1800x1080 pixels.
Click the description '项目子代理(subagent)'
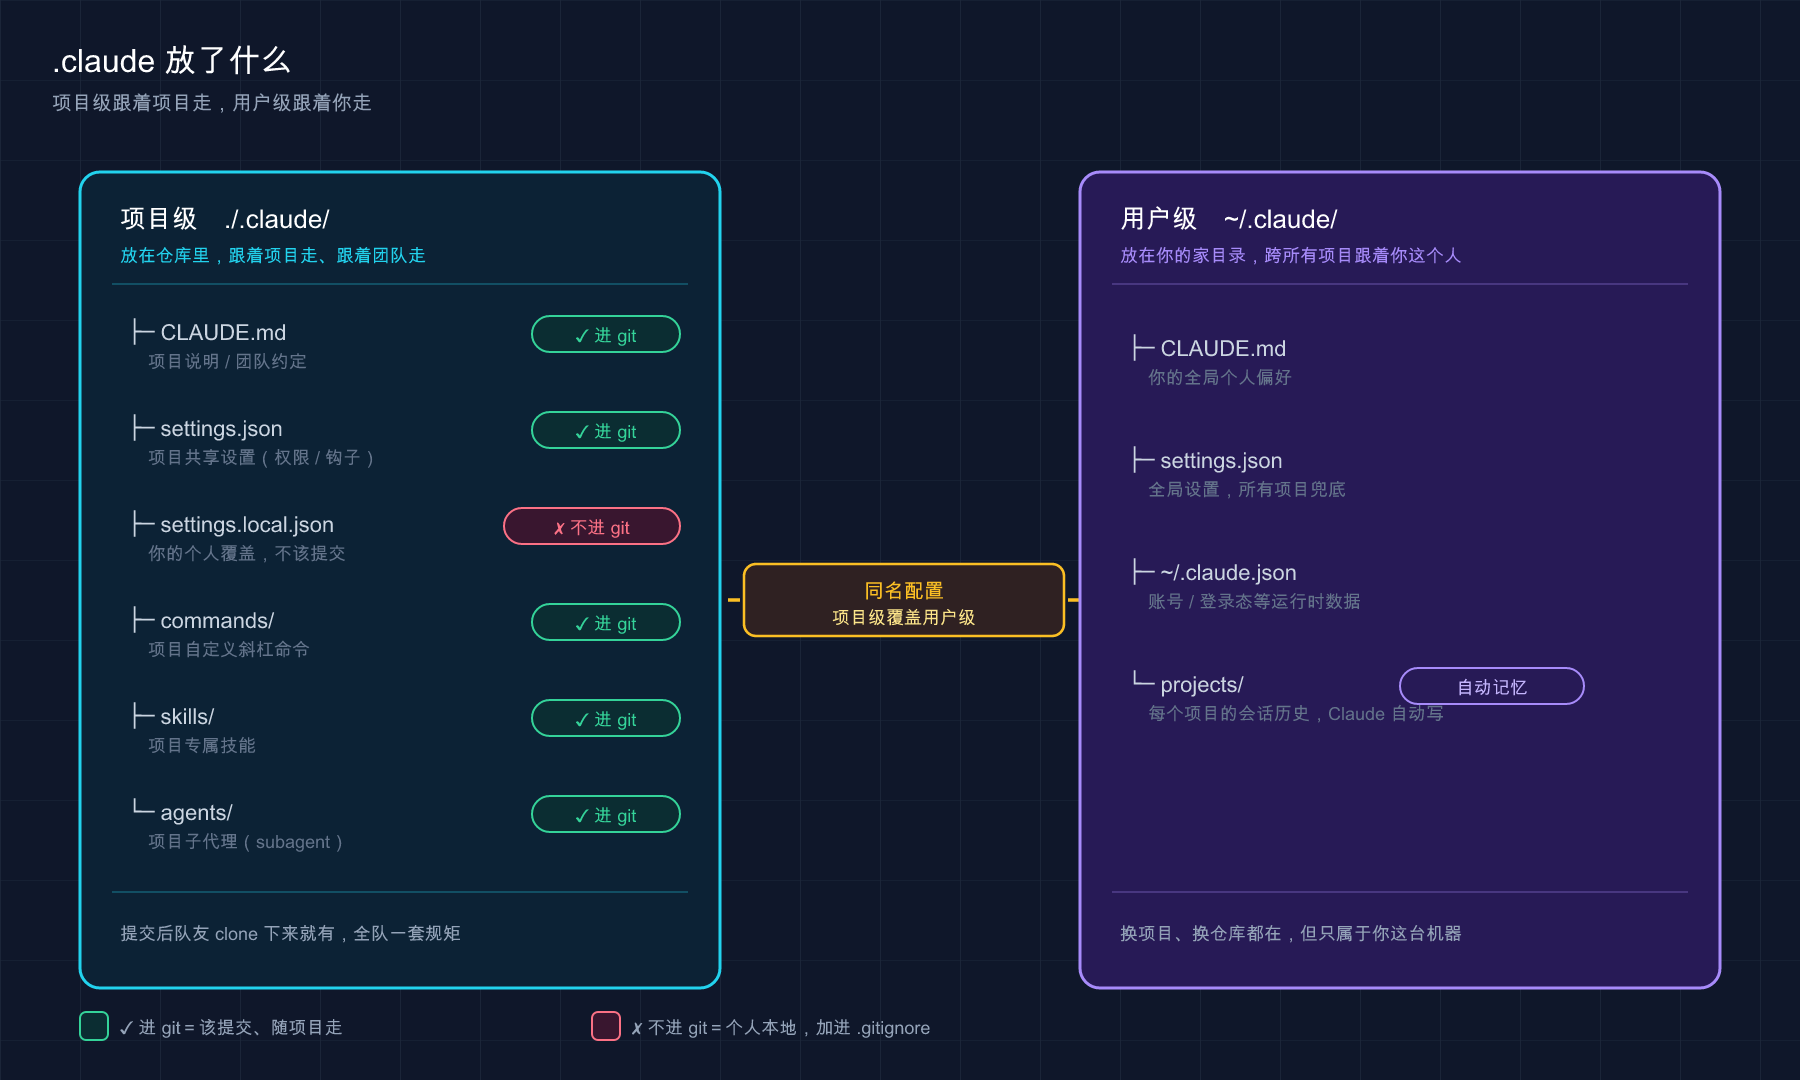tap(247, 842)
